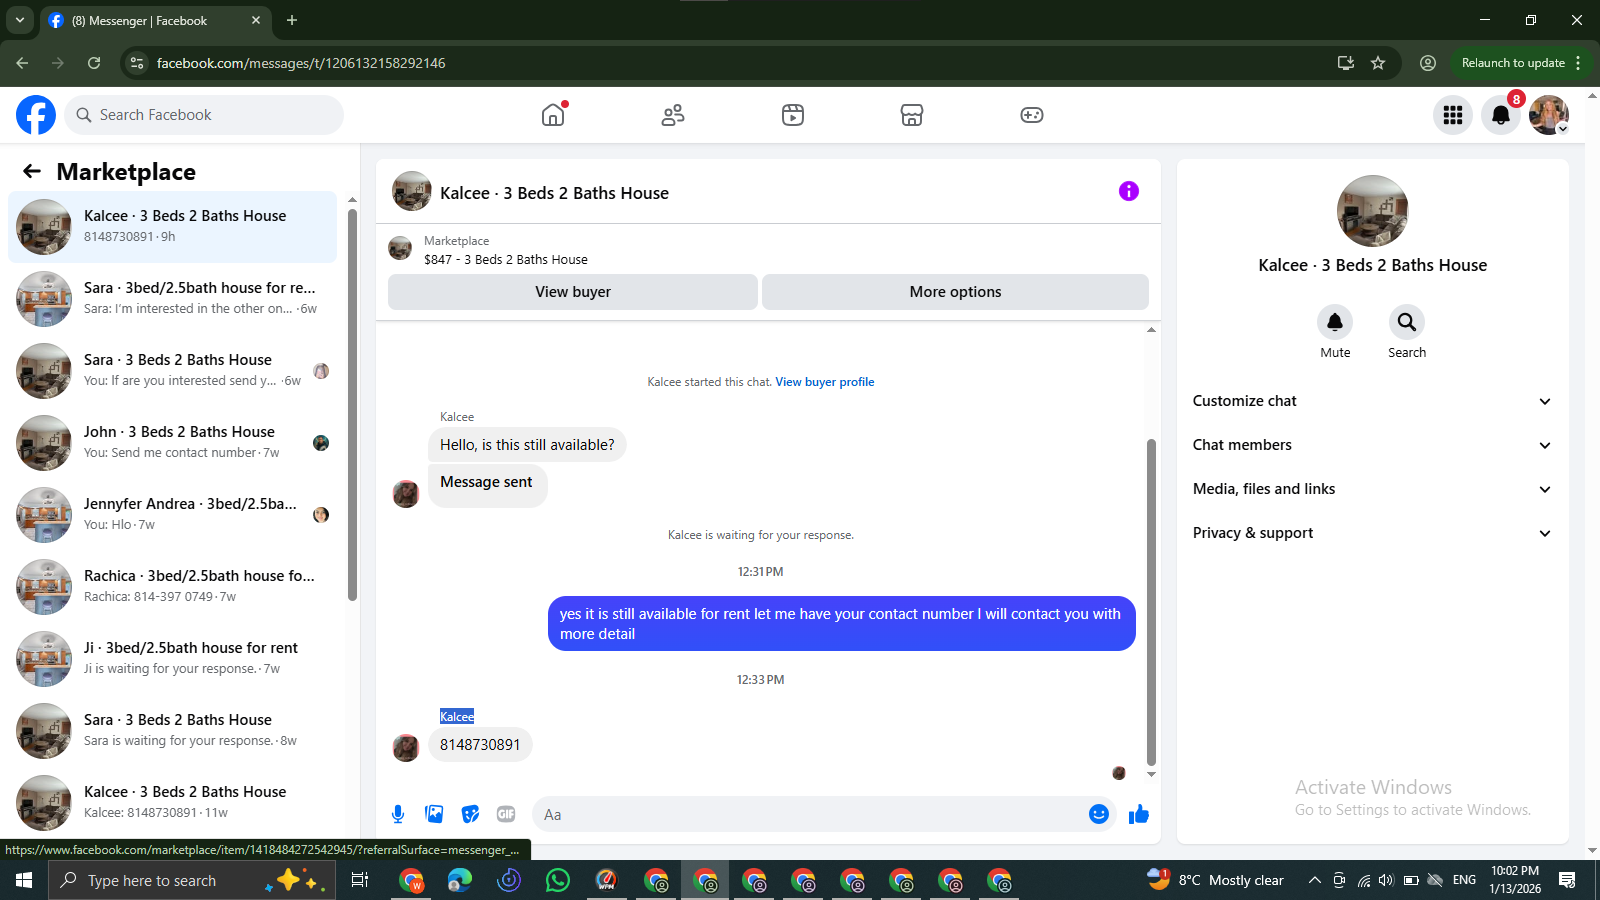Open WhatsApp from the taskbar
Image resolution: width=1600 pixels, height=900 pixels.
pos(558,880)
